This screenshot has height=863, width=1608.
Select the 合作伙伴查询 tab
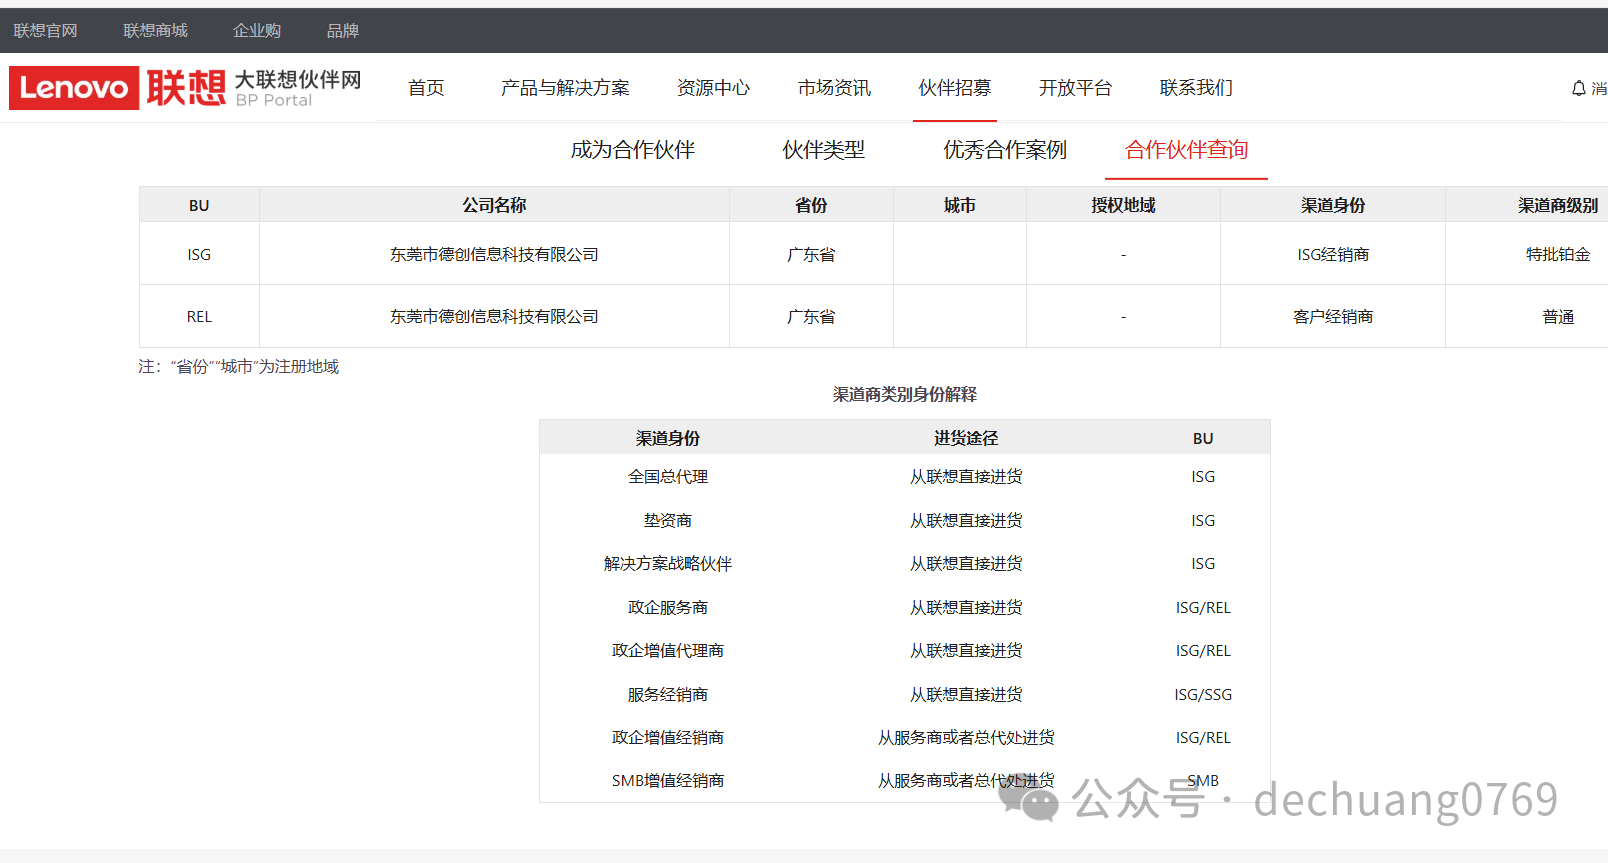point(1187,150)
